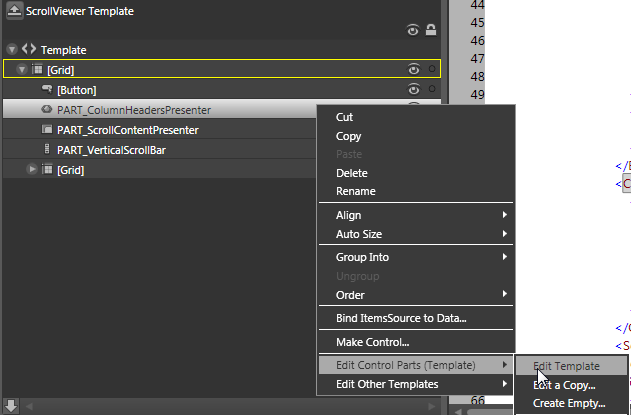Click the lock column header icon
This screenshot has height=415, width=631.
point(431,30)
